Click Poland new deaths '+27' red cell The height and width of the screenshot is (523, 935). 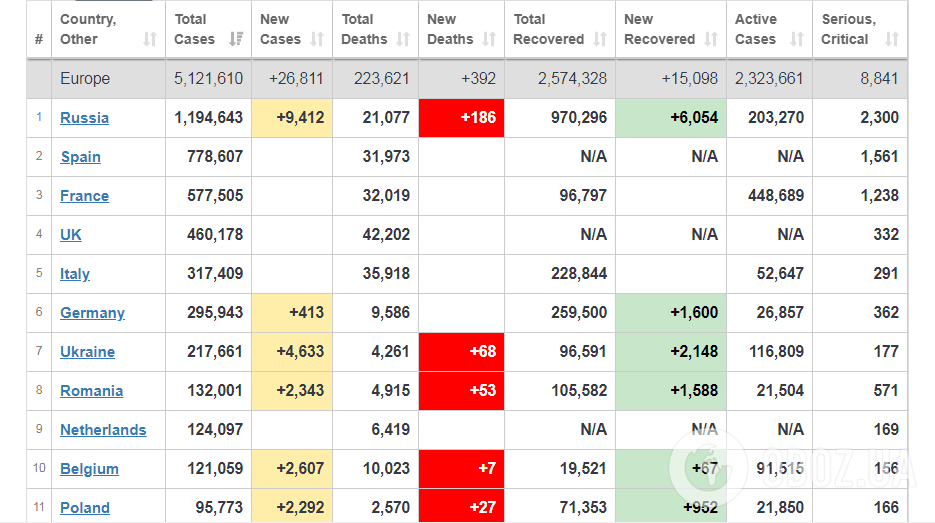462,506
